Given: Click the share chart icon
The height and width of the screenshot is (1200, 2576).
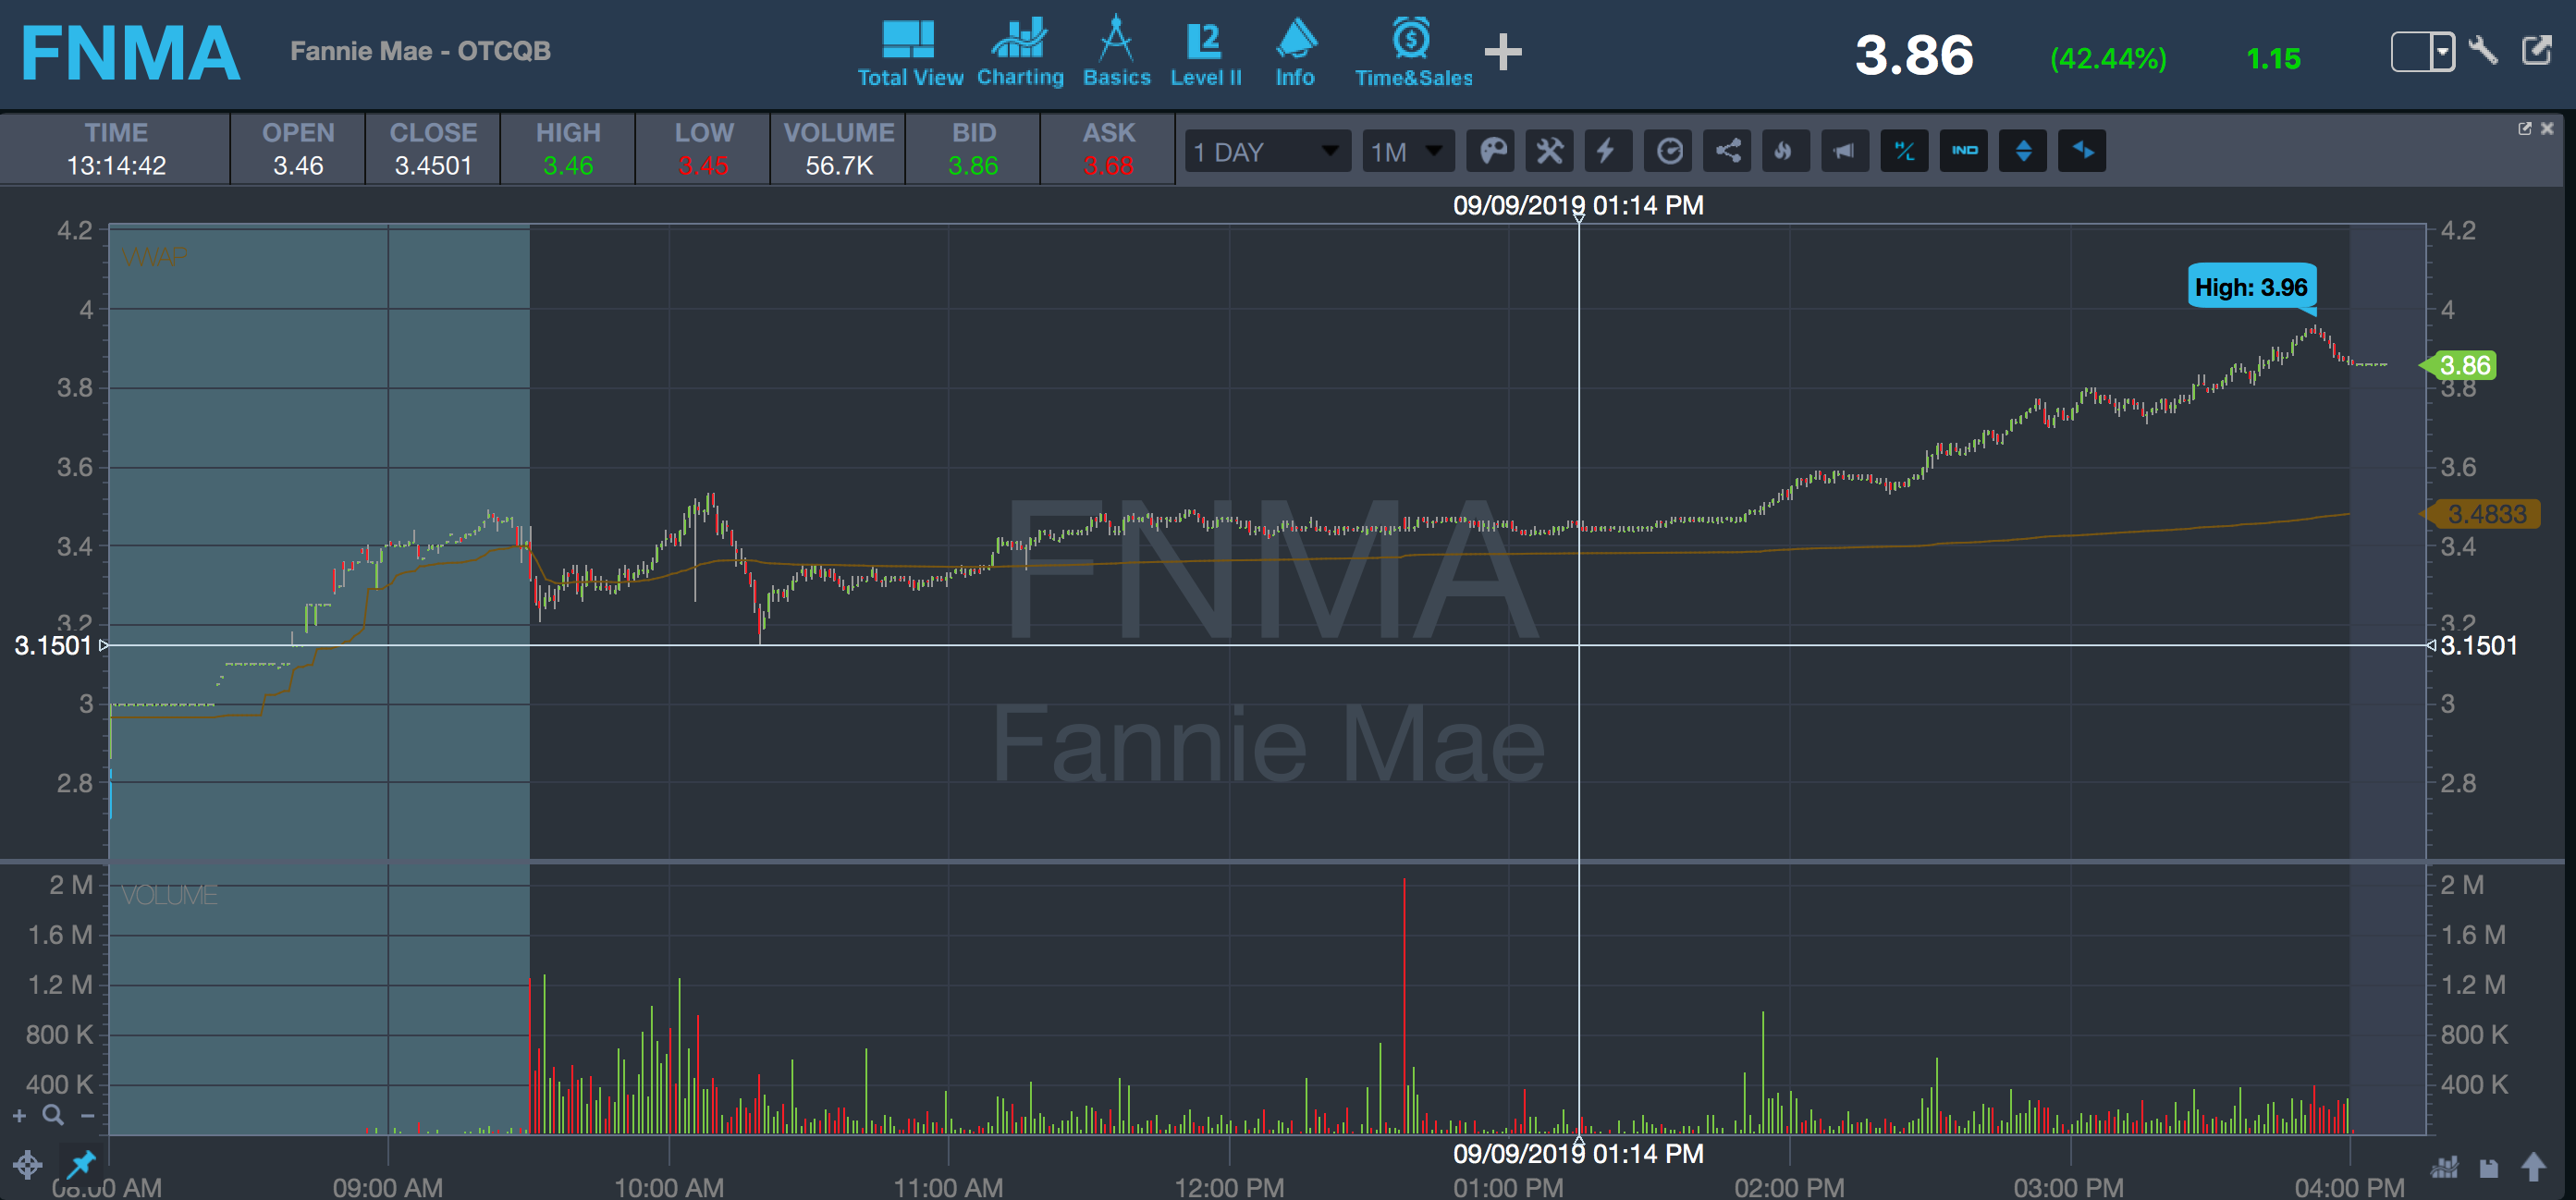Looking at the screenshot, I should pyautogui.click(x=1727, y=151).
